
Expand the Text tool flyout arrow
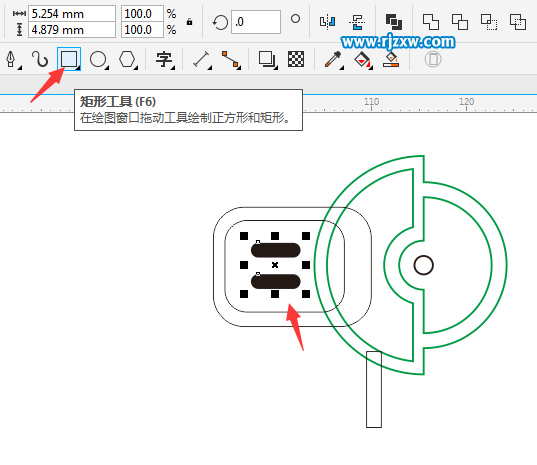tap(173, 68)
